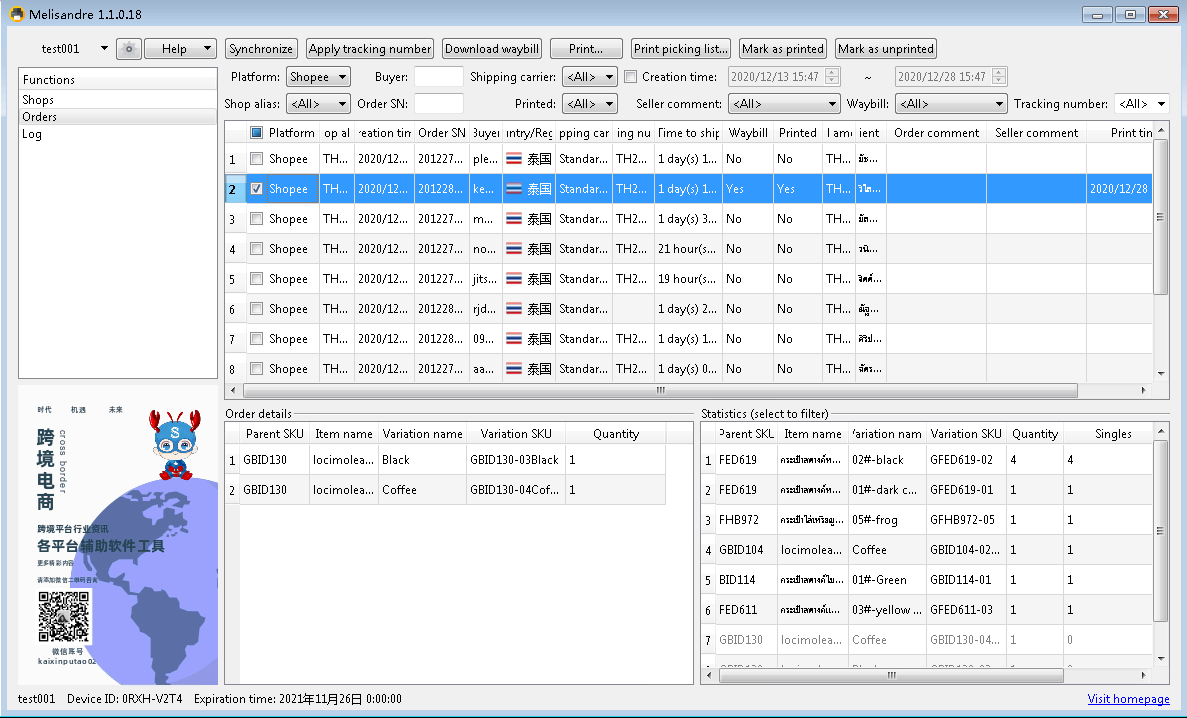1187x718 pixels.
Task: Click Apply tracking number button
Action: pos(370,48)
